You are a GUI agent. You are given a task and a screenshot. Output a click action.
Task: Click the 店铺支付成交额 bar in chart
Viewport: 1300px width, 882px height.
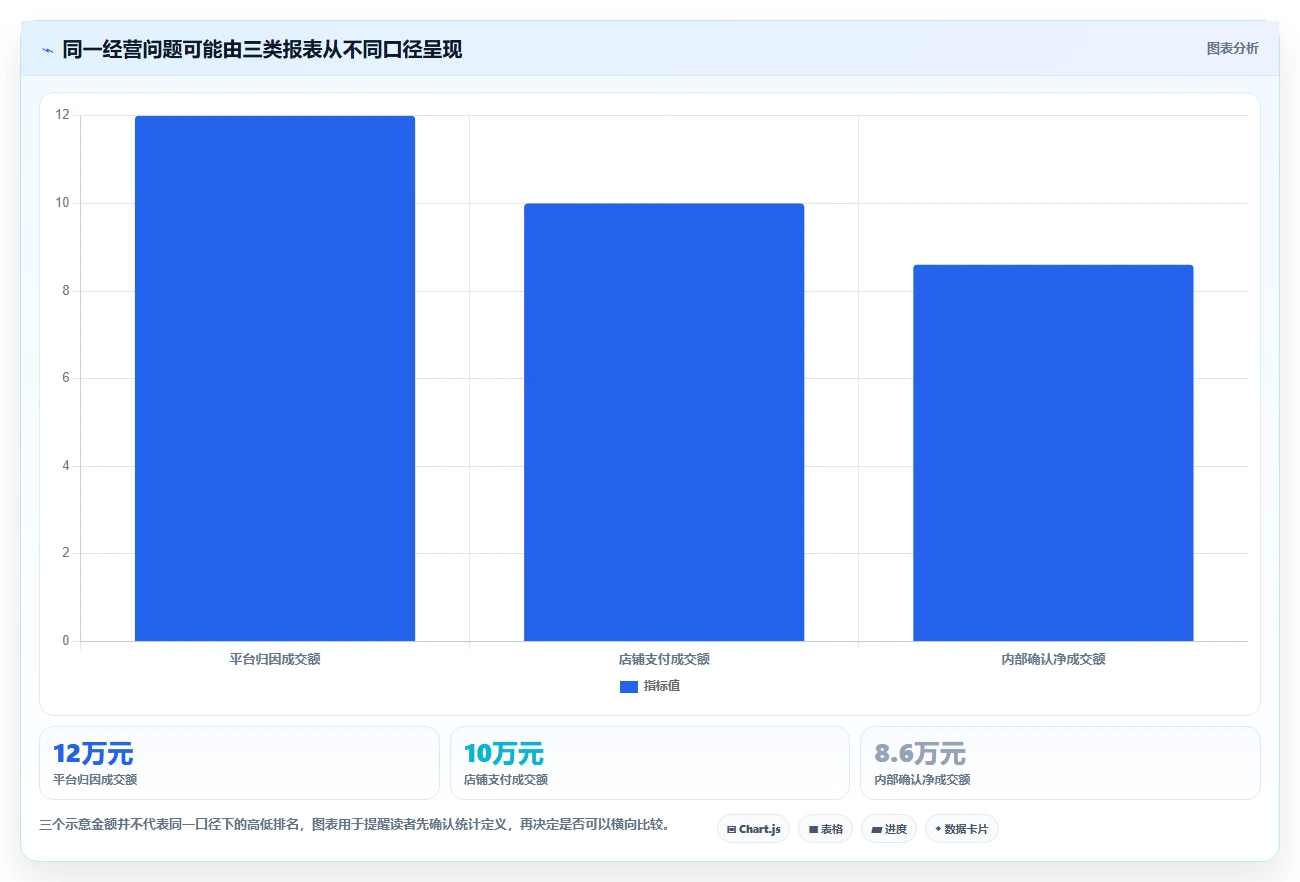coord(664,422)
